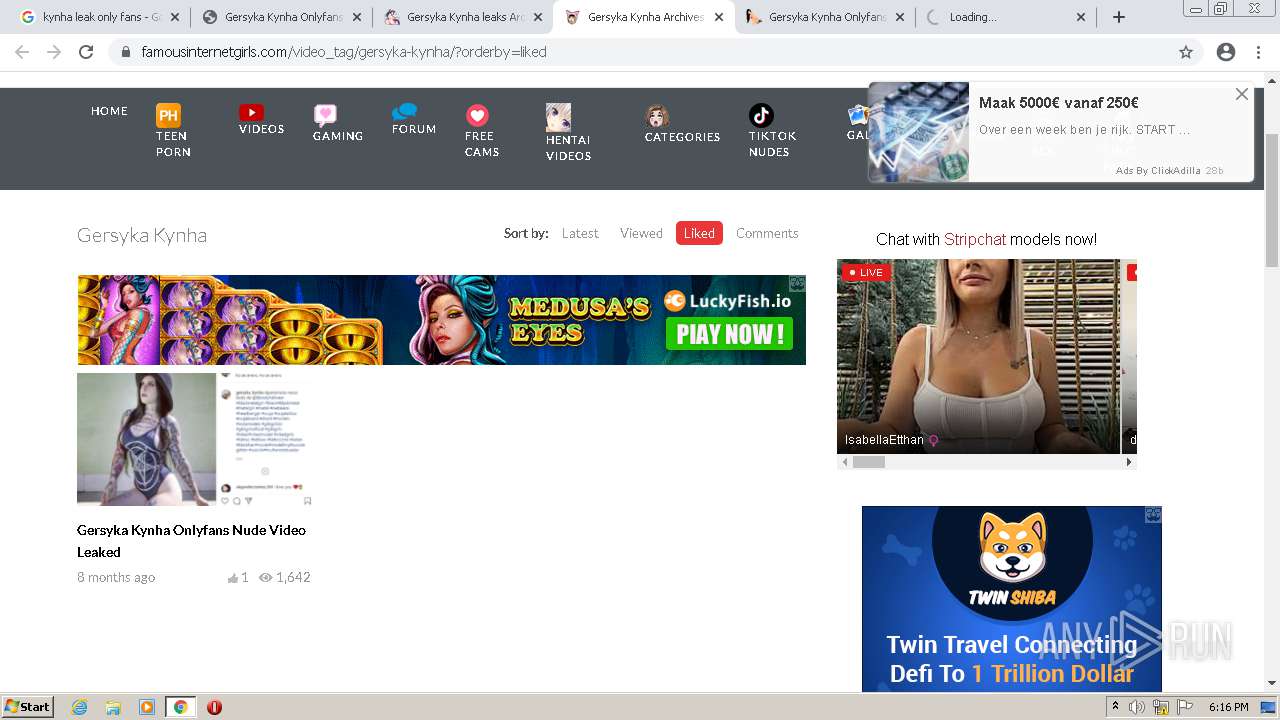Screen dimensions: 1280x720
Task: Click the red stop-sign taskbar icon
Action: pos(214,707)
